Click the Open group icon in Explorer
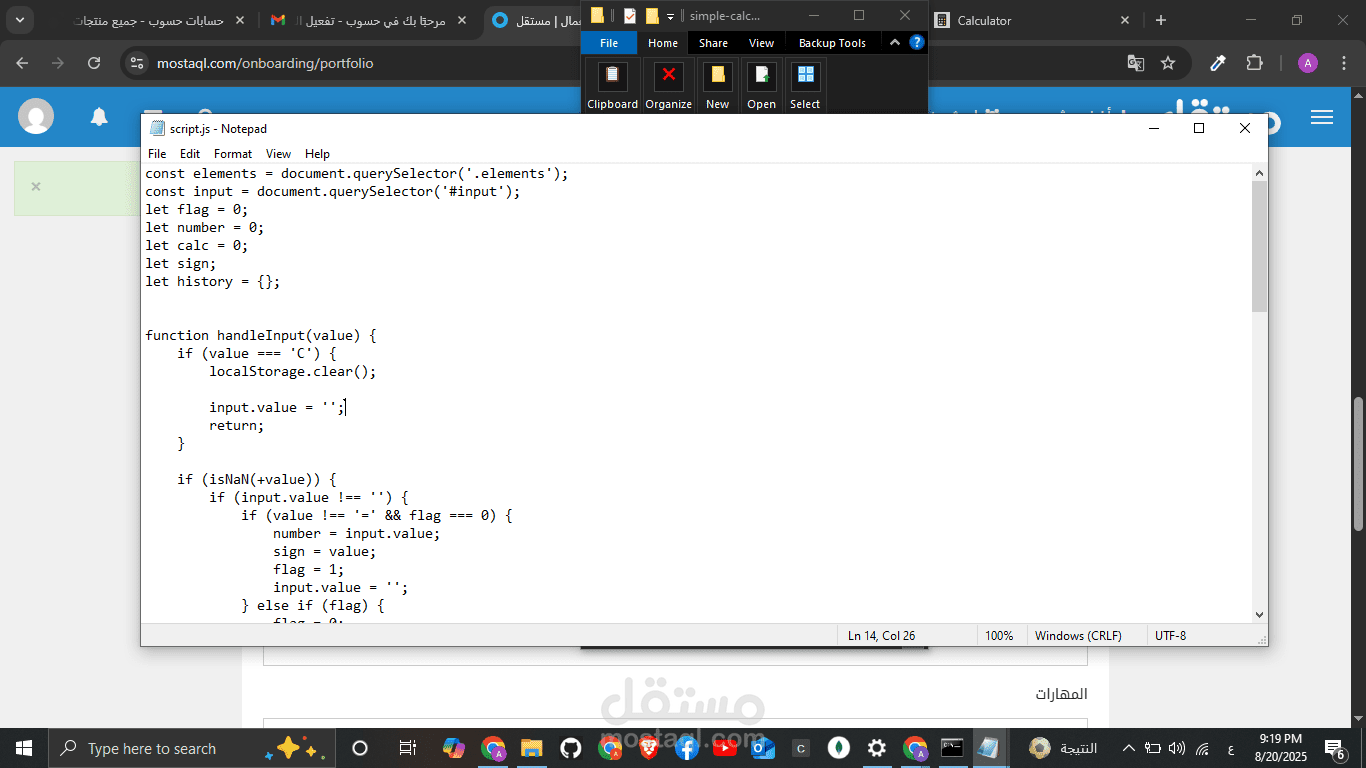This screenshot has width=1366, height=768. (761, 85)
